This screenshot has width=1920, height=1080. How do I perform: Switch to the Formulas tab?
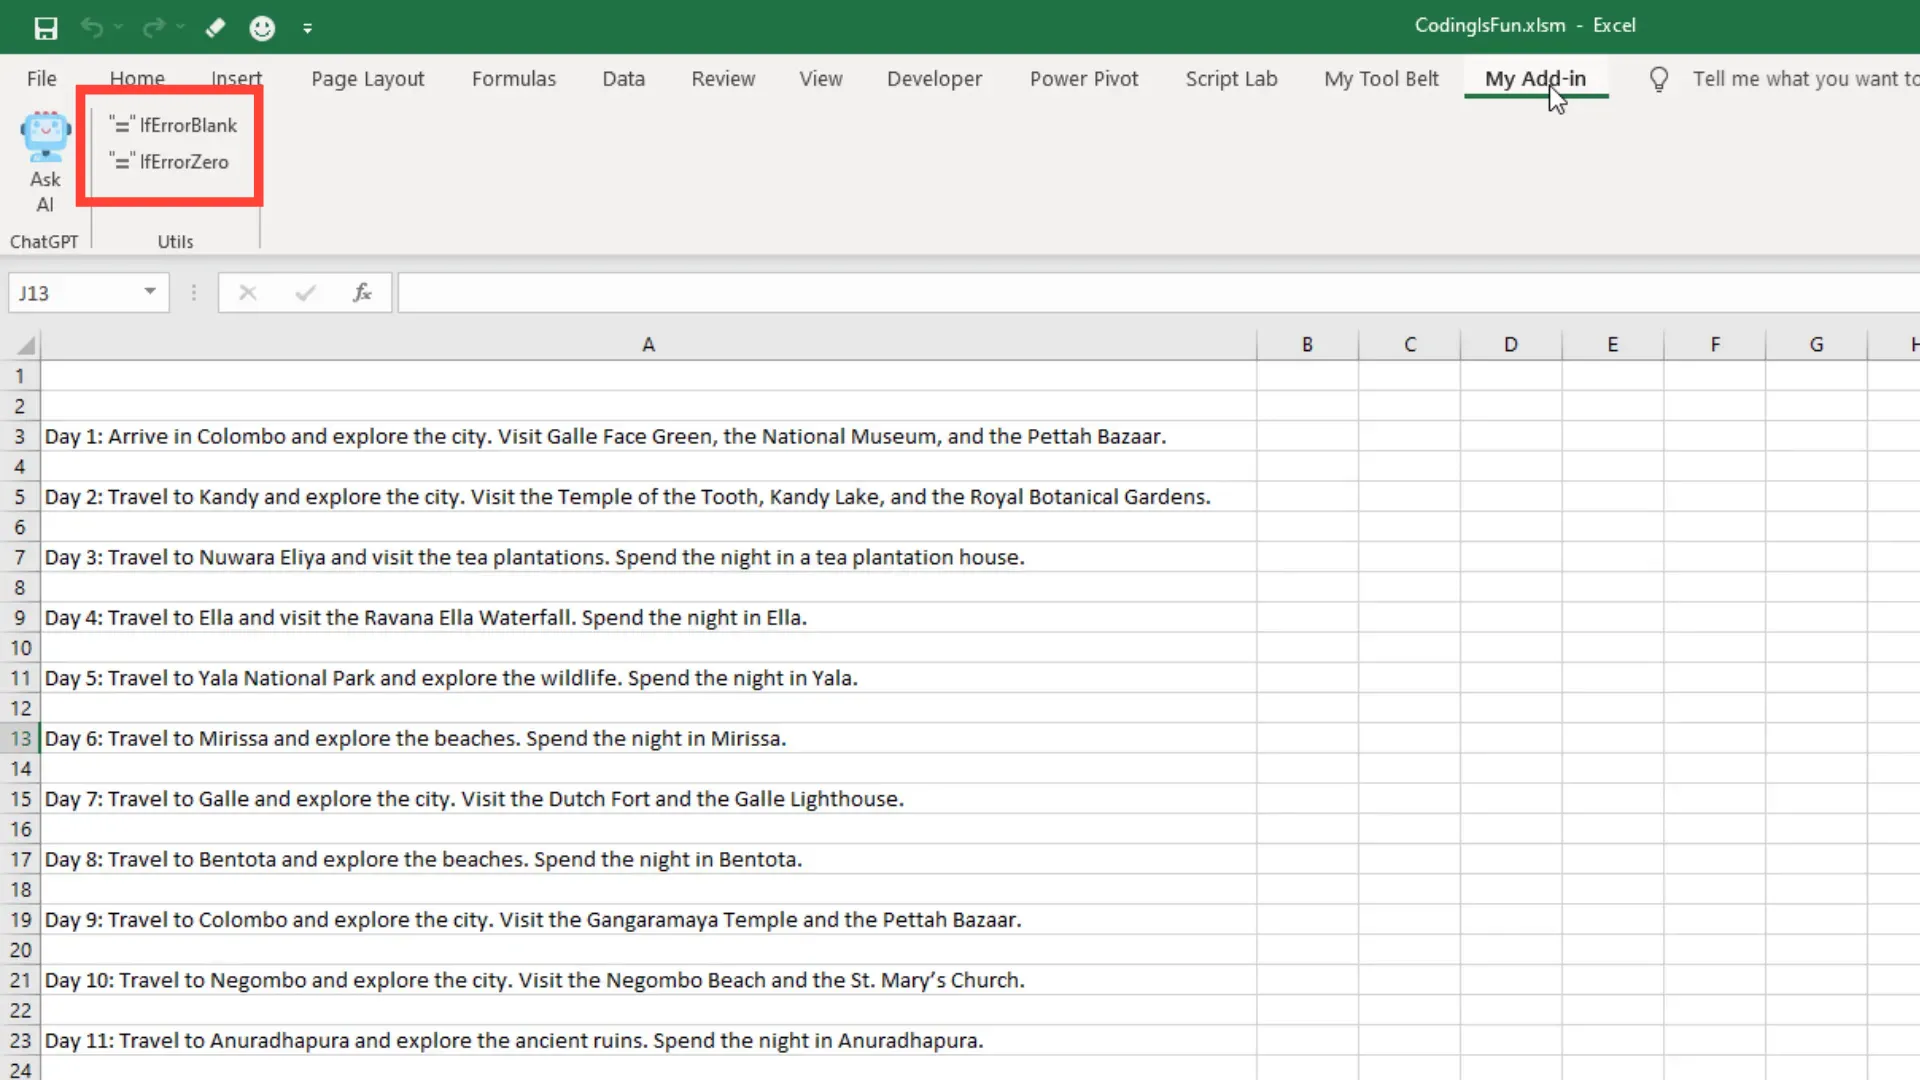click(x=513, y=79)
